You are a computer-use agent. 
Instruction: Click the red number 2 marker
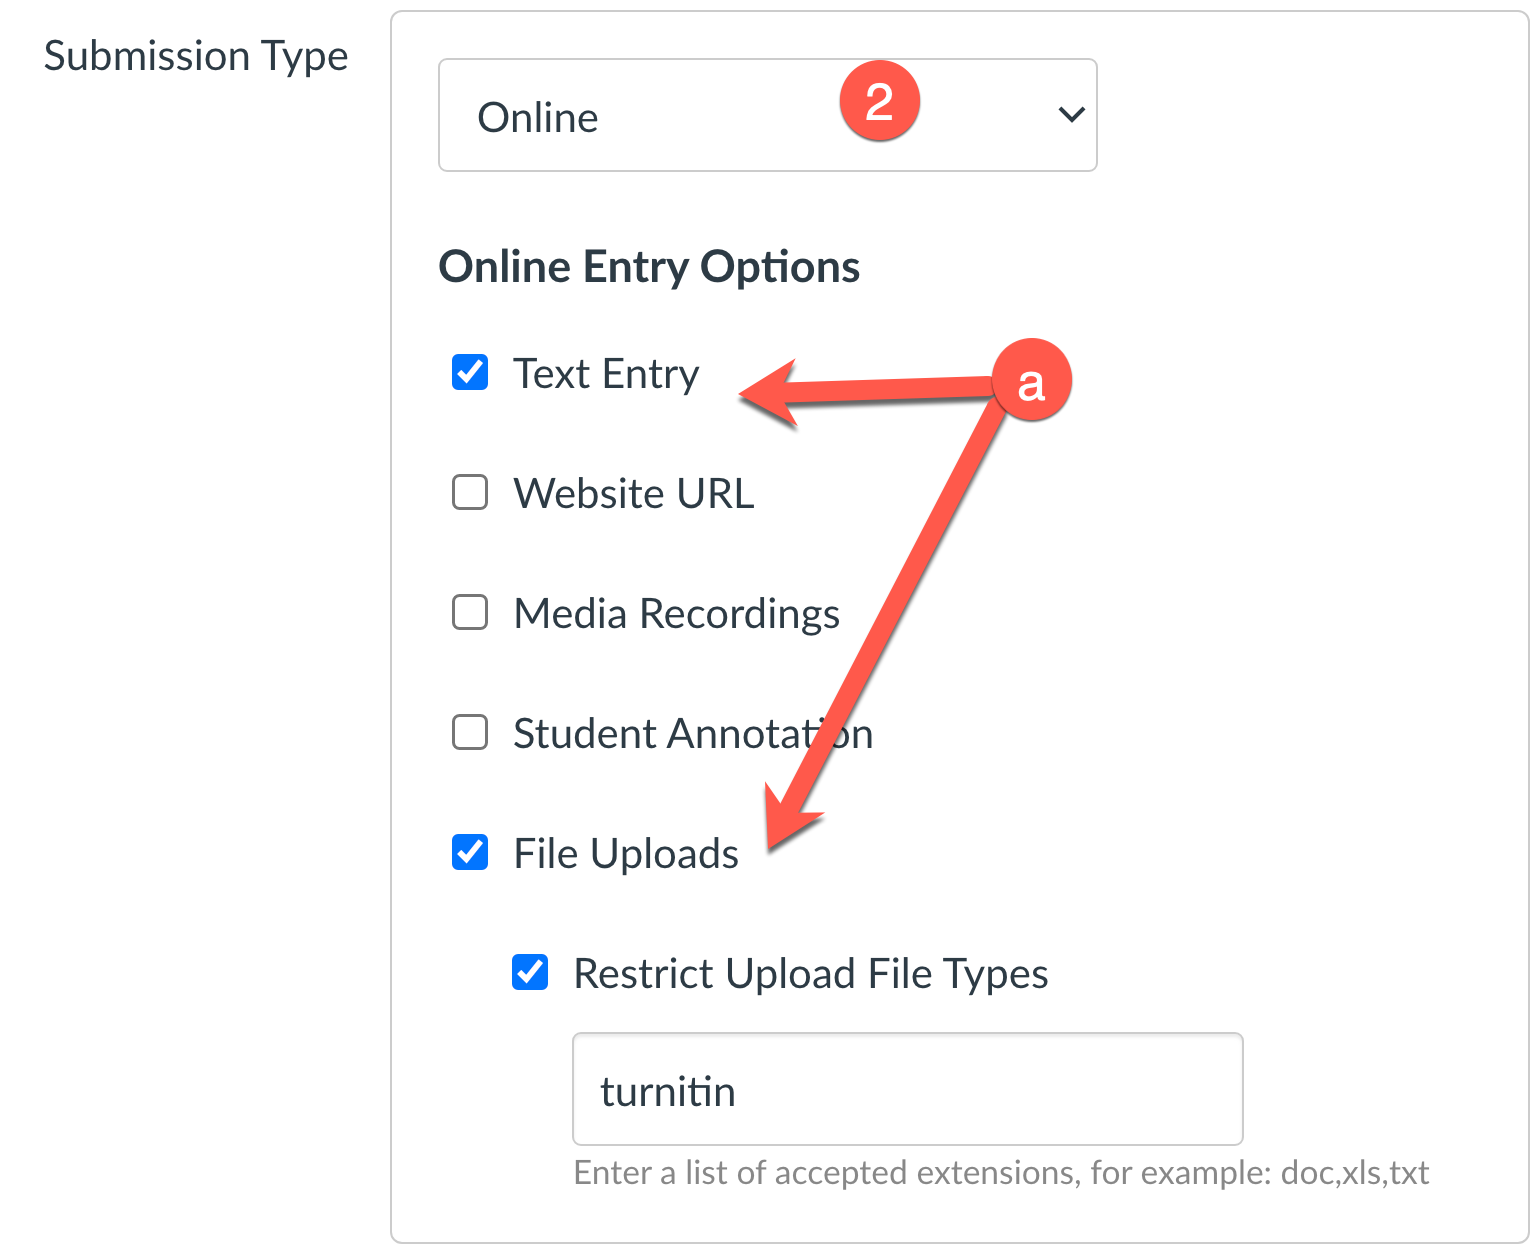tap(879, 101)
